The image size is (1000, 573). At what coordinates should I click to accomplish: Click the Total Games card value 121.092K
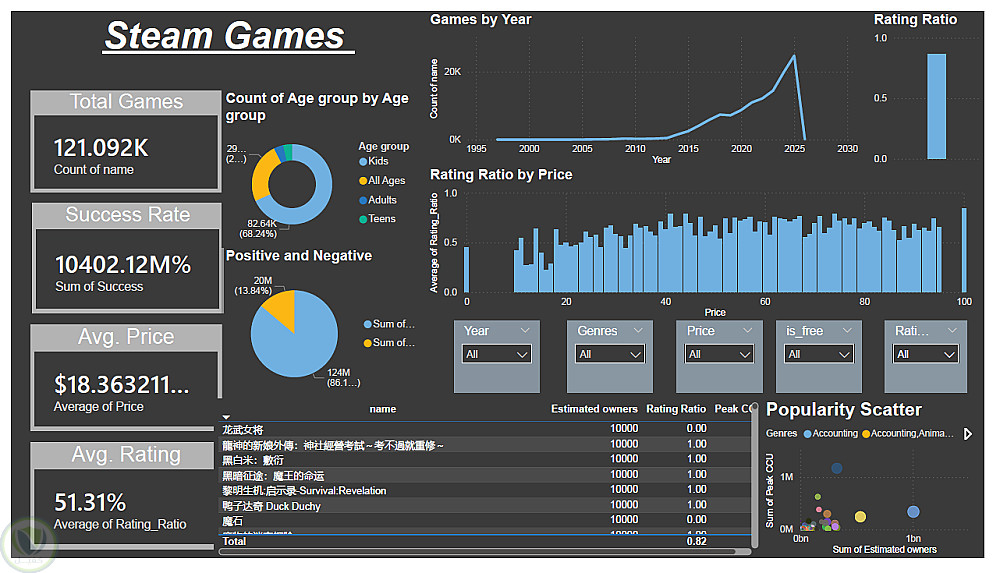tap(101, 148)
